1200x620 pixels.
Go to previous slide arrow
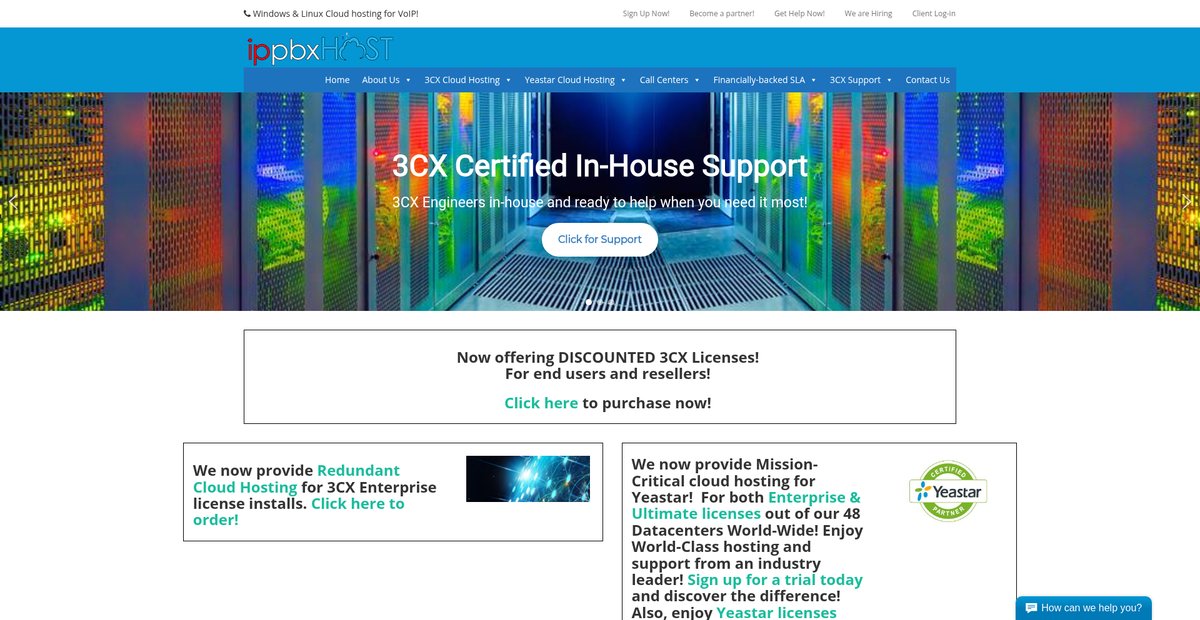point(13,202)
